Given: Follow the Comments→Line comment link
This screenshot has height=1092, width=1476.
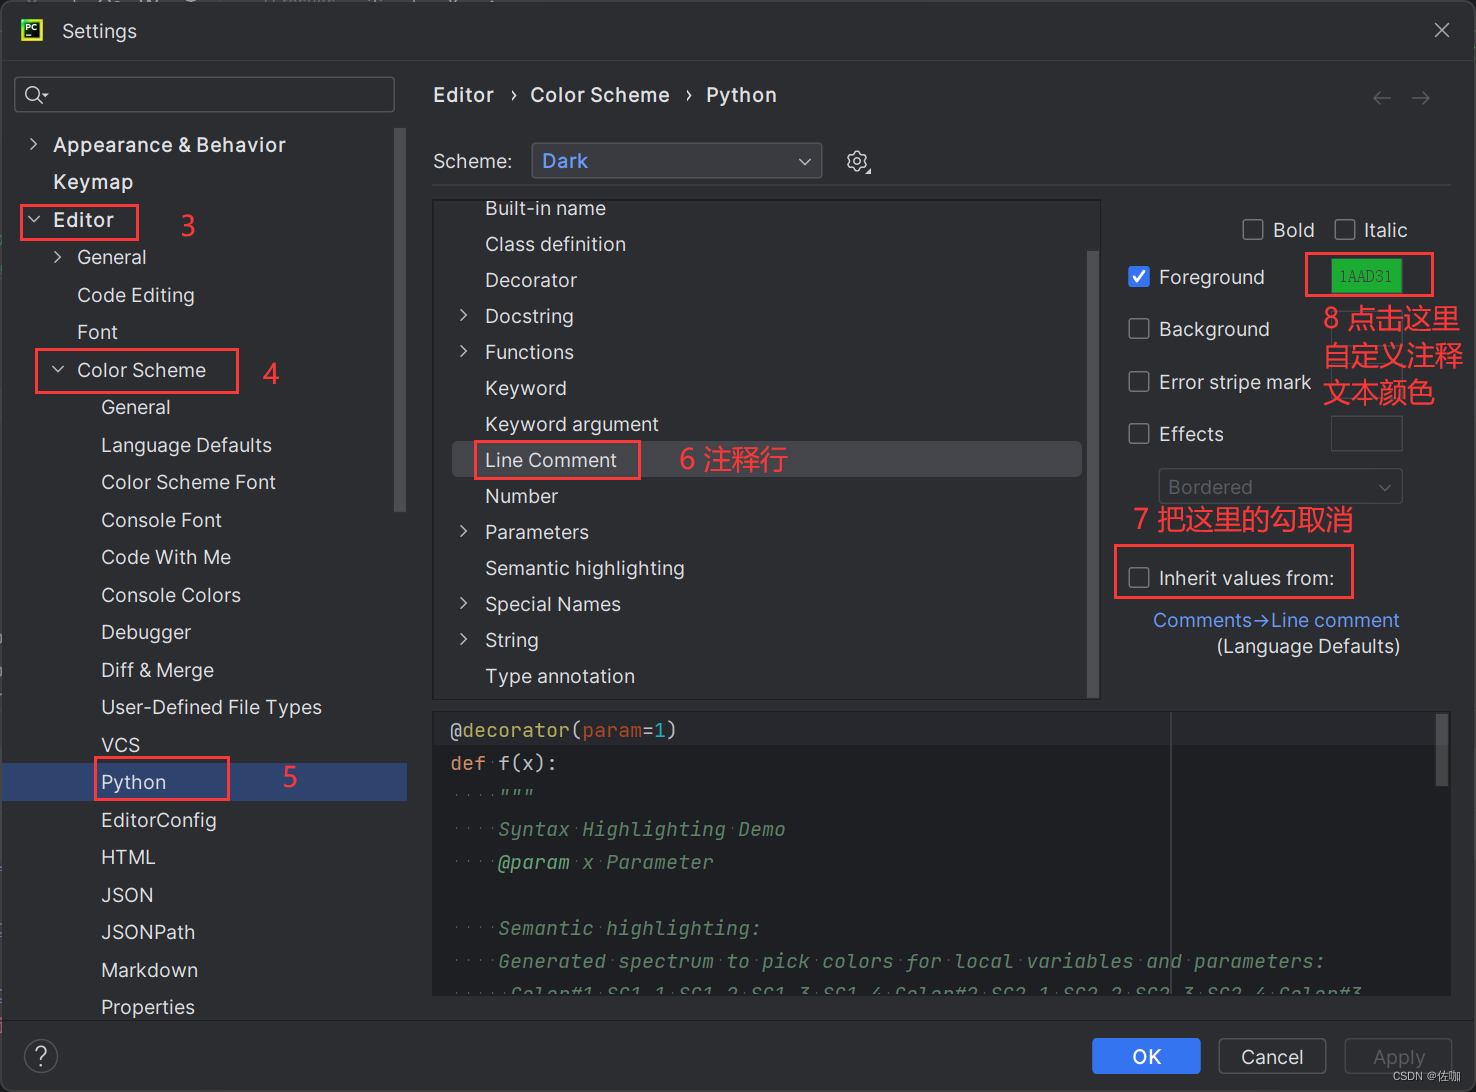Looking at the screenshot, I should point(1276,620).
